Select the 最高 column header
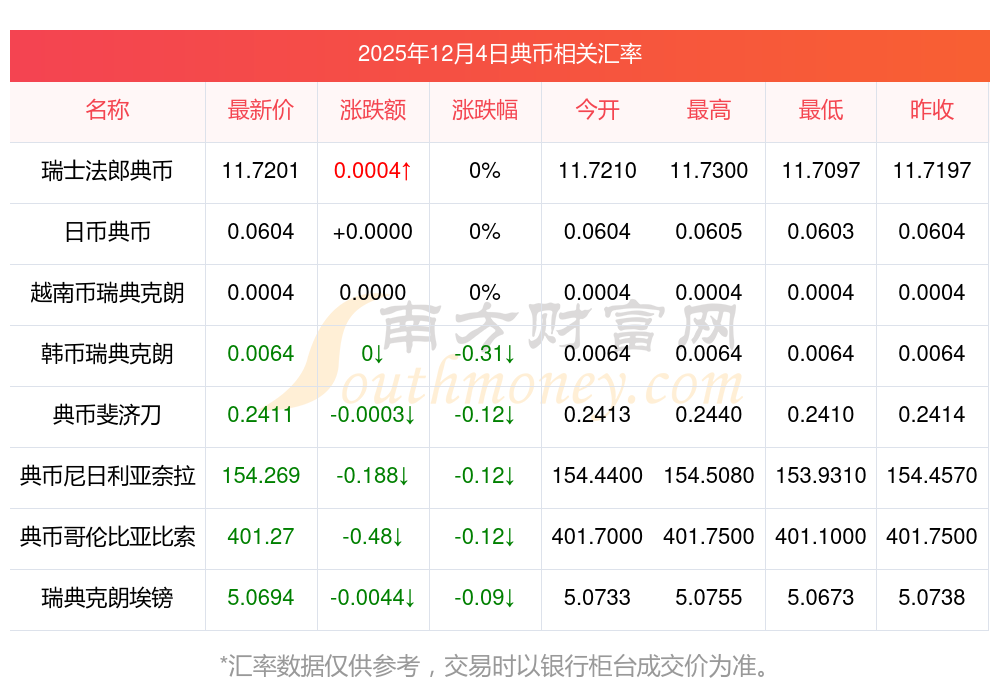 (x=709, y=110)
